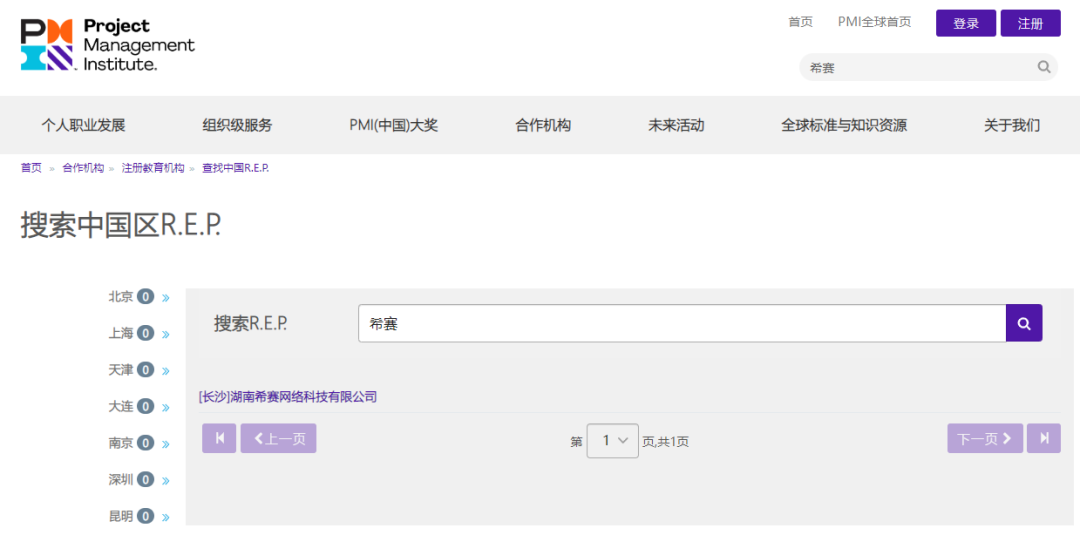Open the page number dropdown
Screen dimensions: 1080x535
pos(612,441)
